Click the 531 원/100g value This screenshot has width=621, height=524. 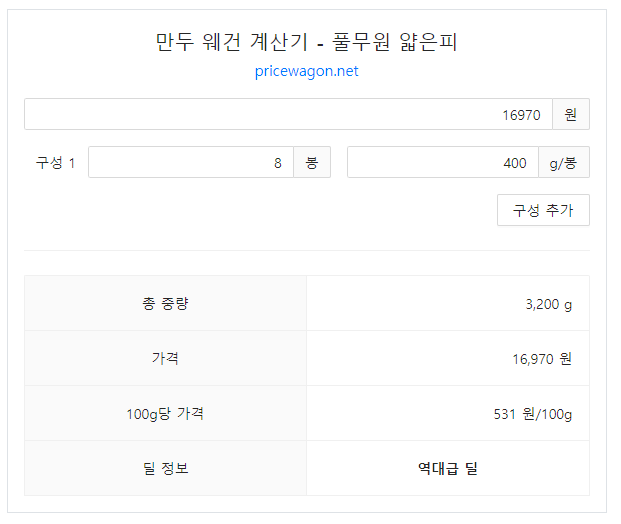[x=533, y=414]
